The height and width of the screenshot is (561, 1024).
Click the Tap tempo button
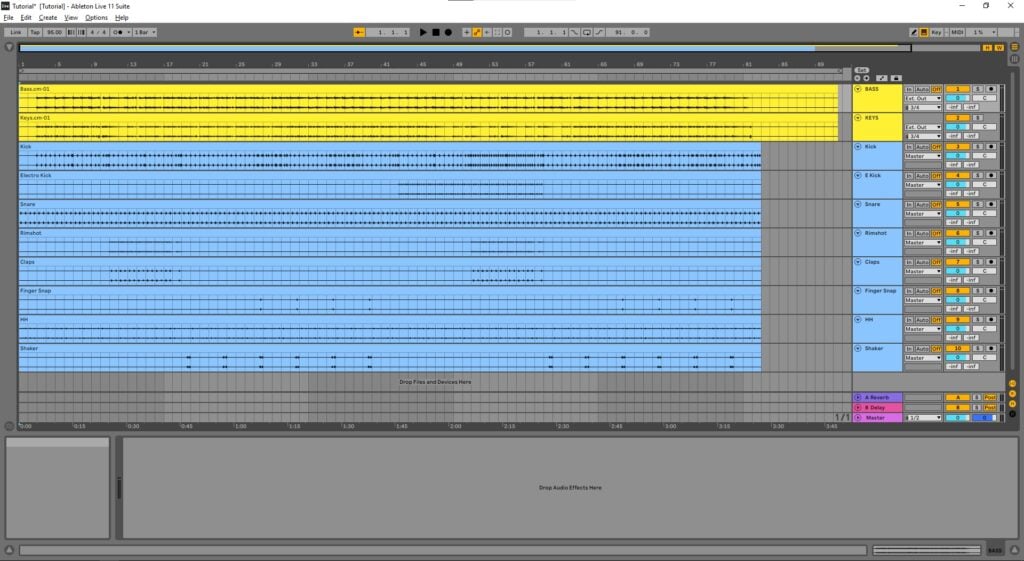click(35, 32)
